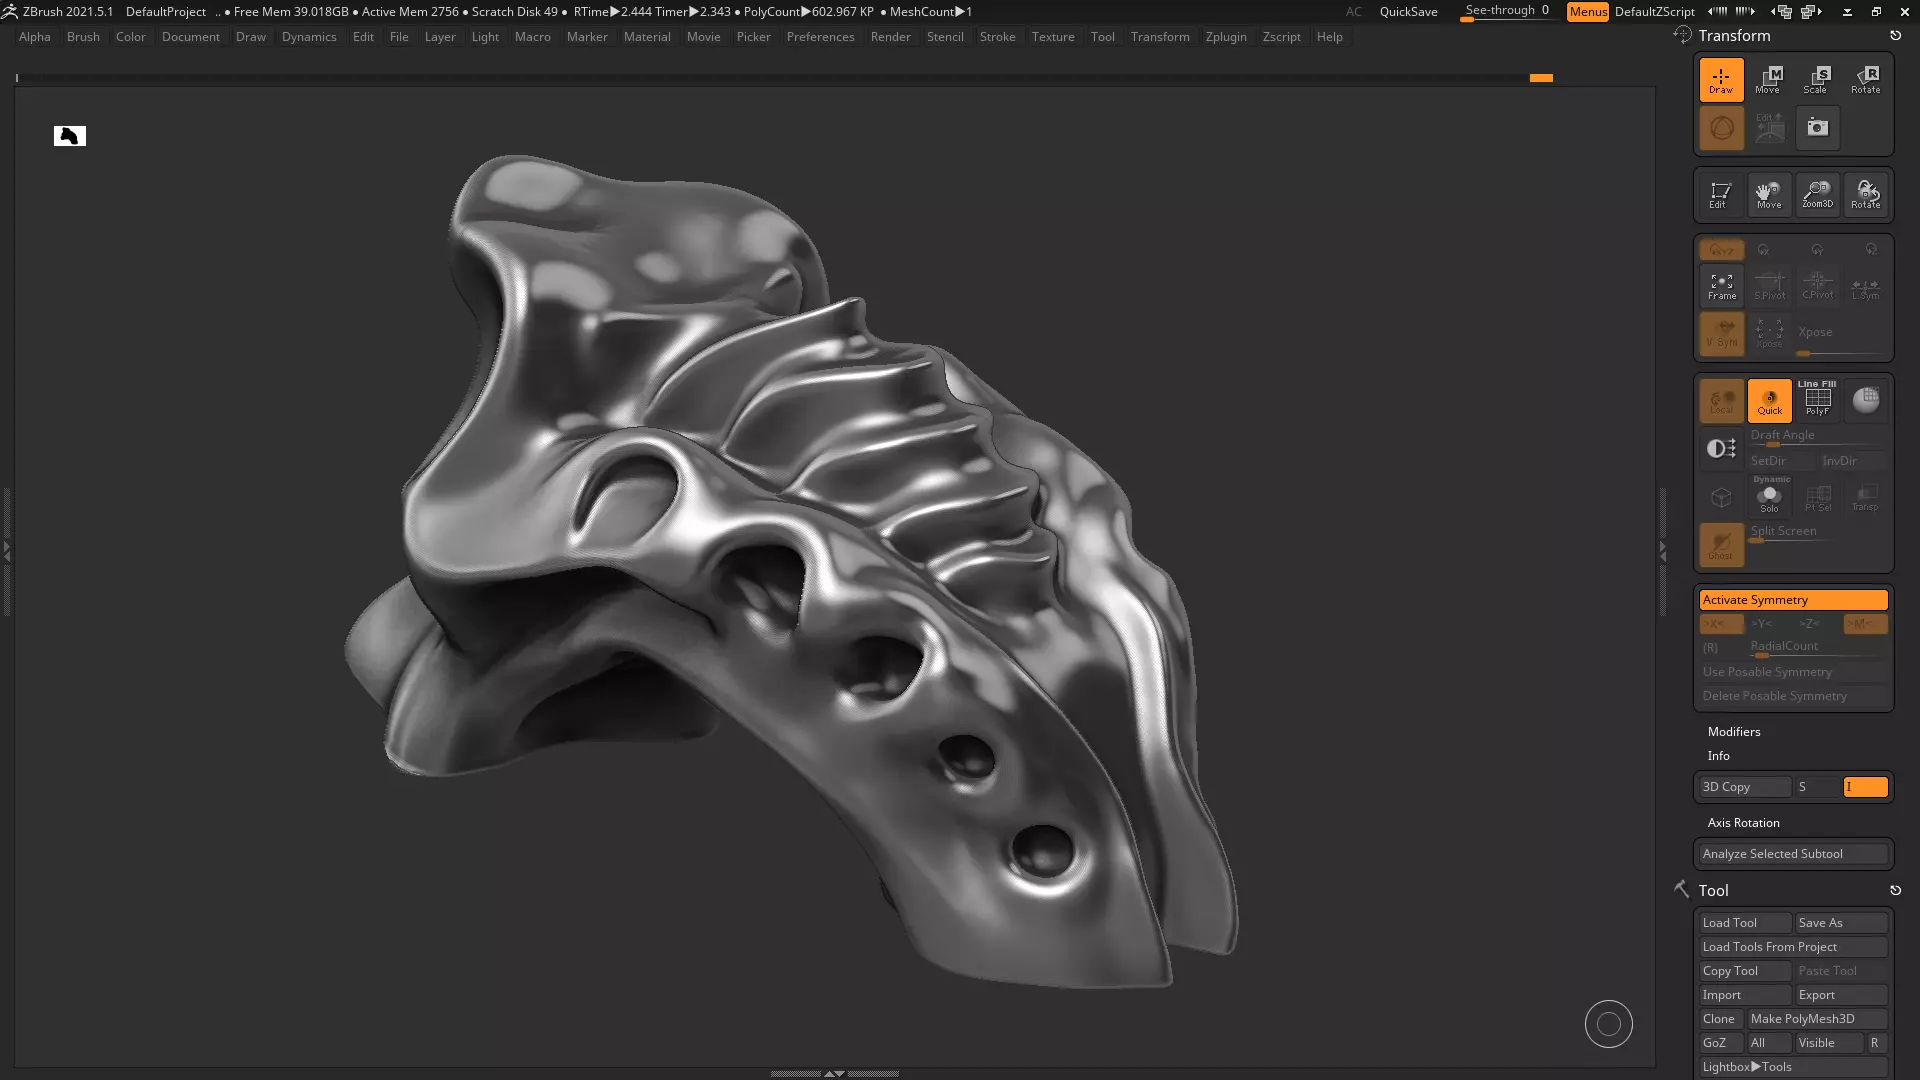Screen dimensions: 1920x1080
Task: Click the circular navigation ring in viewport
Action: tap(1608, 1024)
